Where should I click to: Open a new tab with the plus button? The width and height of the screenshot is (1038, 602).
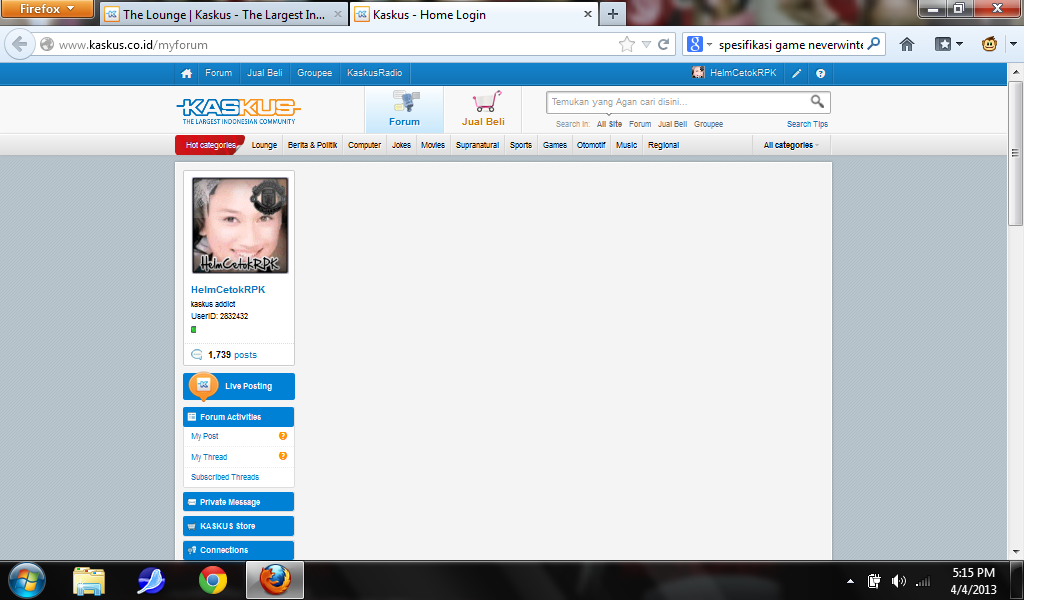[612, 14]
